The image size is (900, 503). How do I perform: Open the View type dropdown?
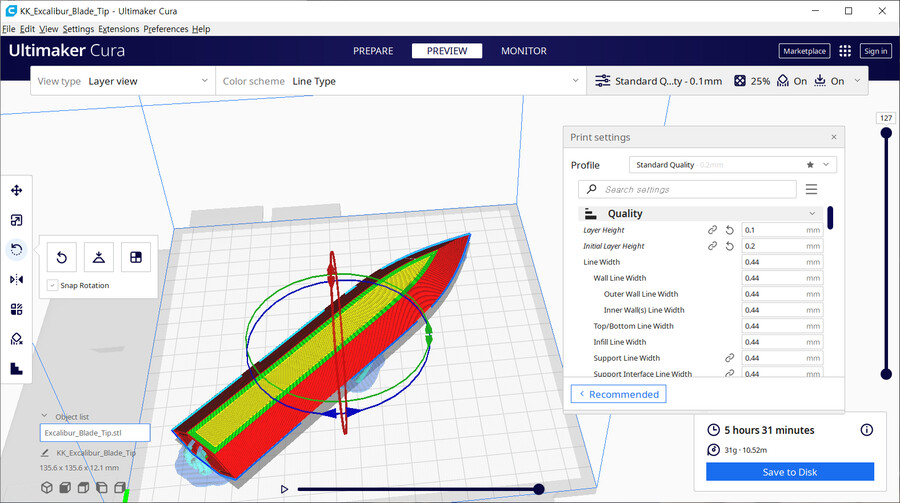(x=122, y=81)
